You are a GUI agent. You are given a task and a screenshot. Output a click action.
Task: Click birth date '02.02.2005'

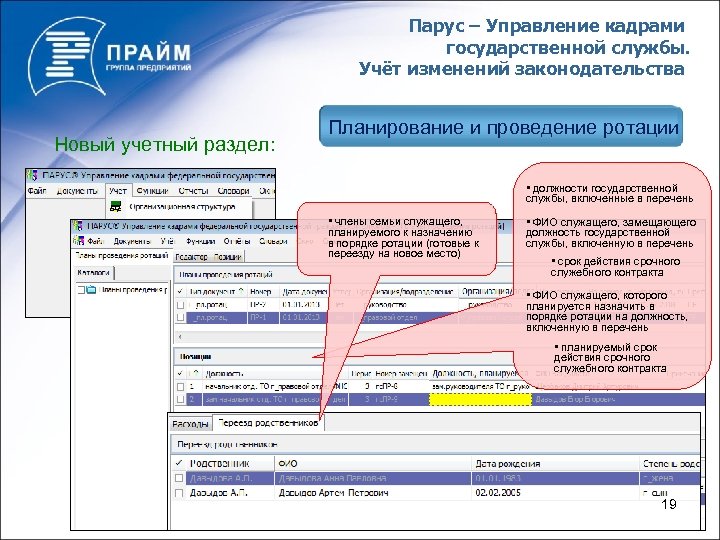498,493
